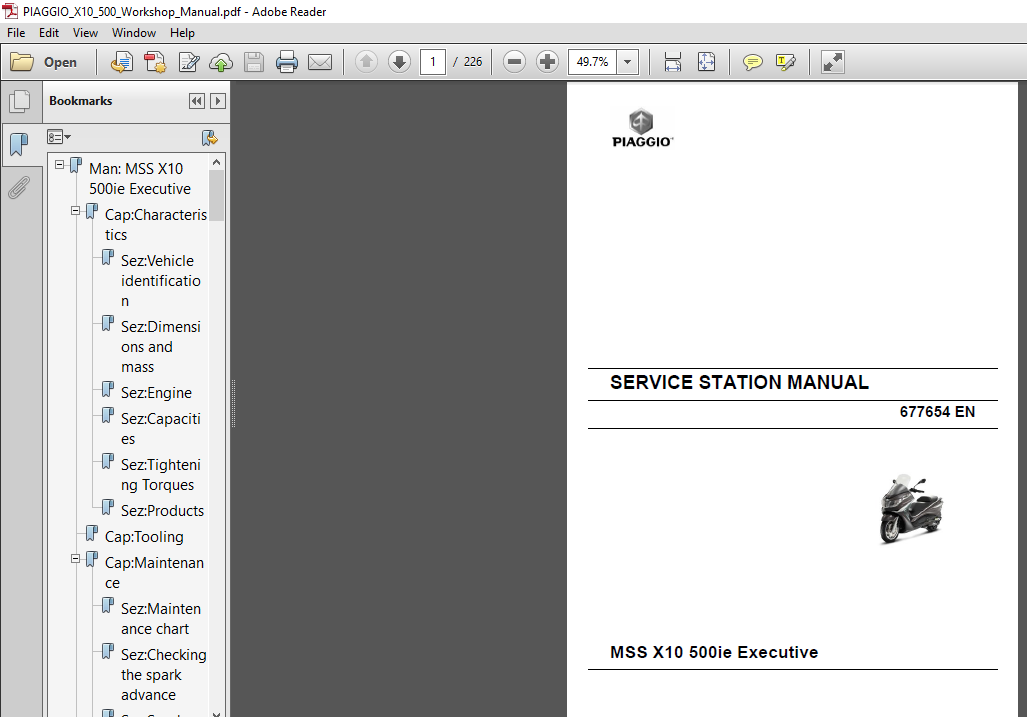
Task: Click the fit width scrolling icon
Action: (x=673, y=62)
